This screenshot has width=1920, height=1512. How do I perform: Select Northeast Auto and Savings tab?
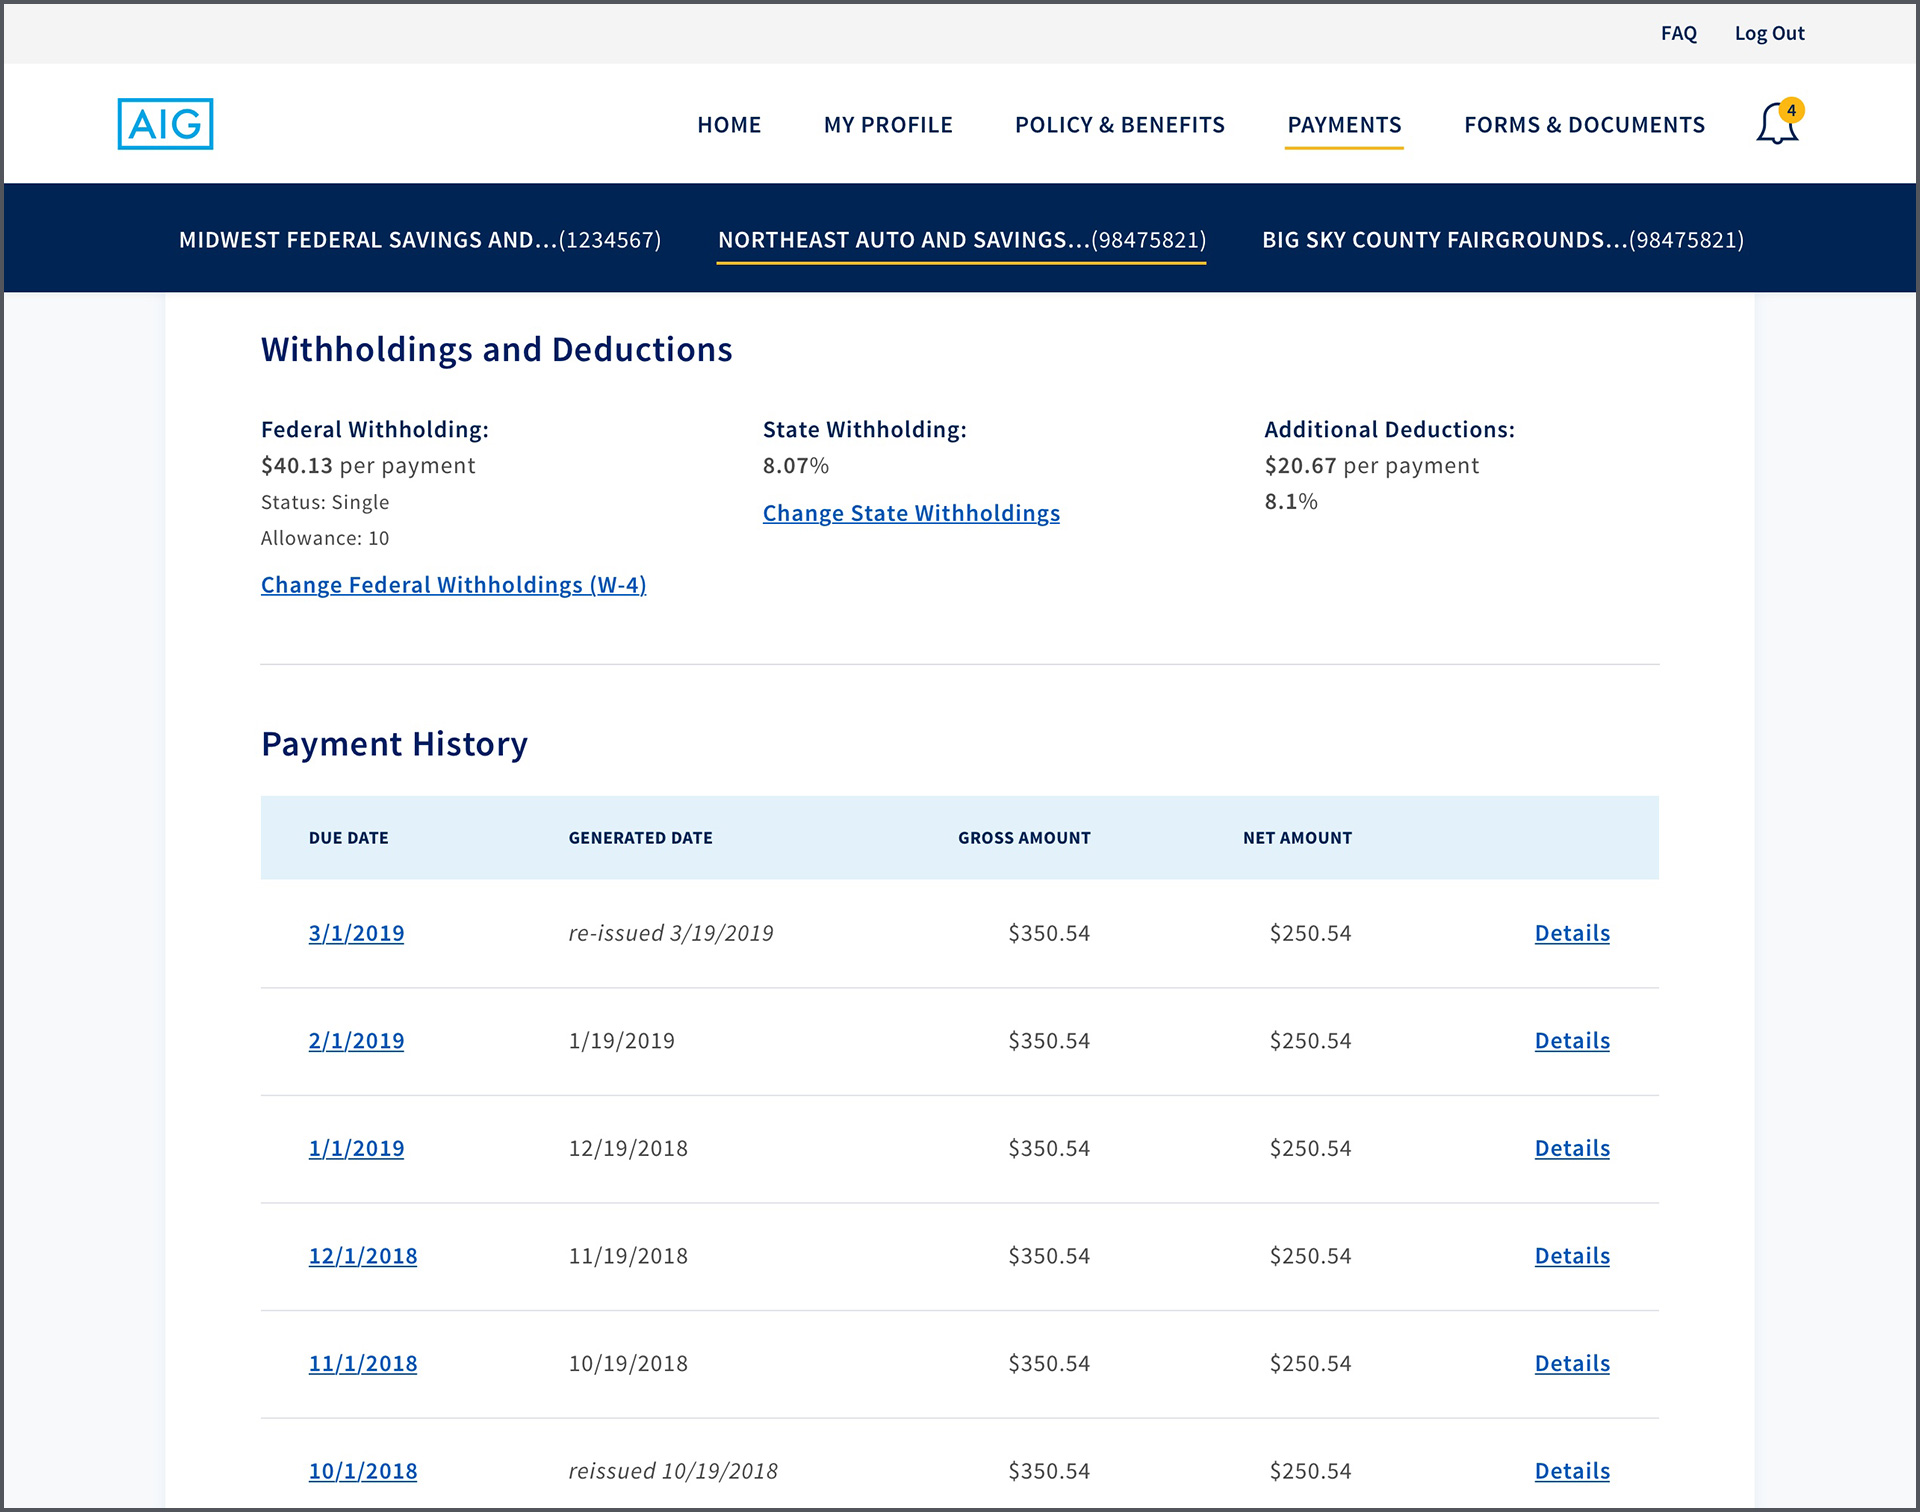[962, 240]
